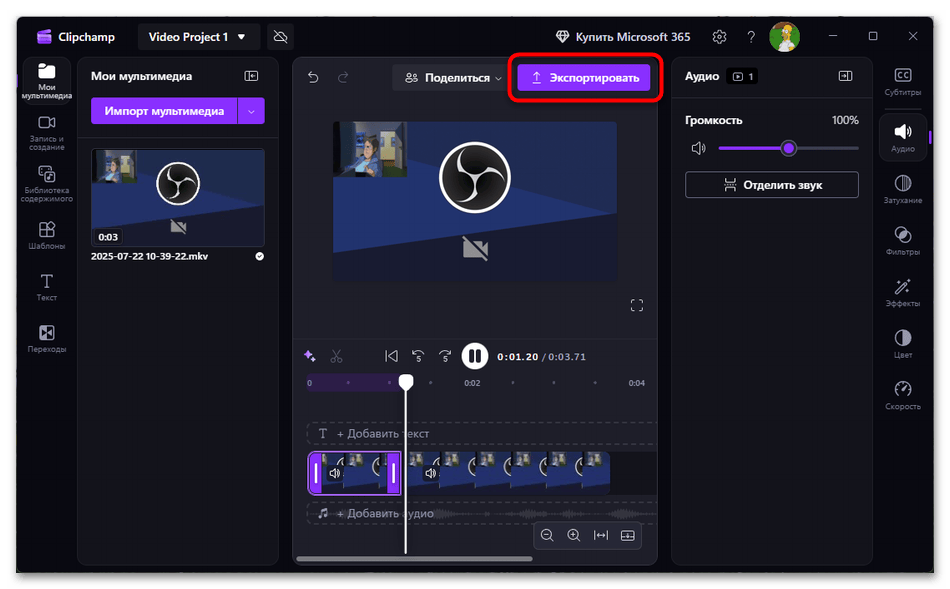The height and width of the screenshot is (589, 950).
Task: Open the My Media sidebar tab
Action: [47, 81]
